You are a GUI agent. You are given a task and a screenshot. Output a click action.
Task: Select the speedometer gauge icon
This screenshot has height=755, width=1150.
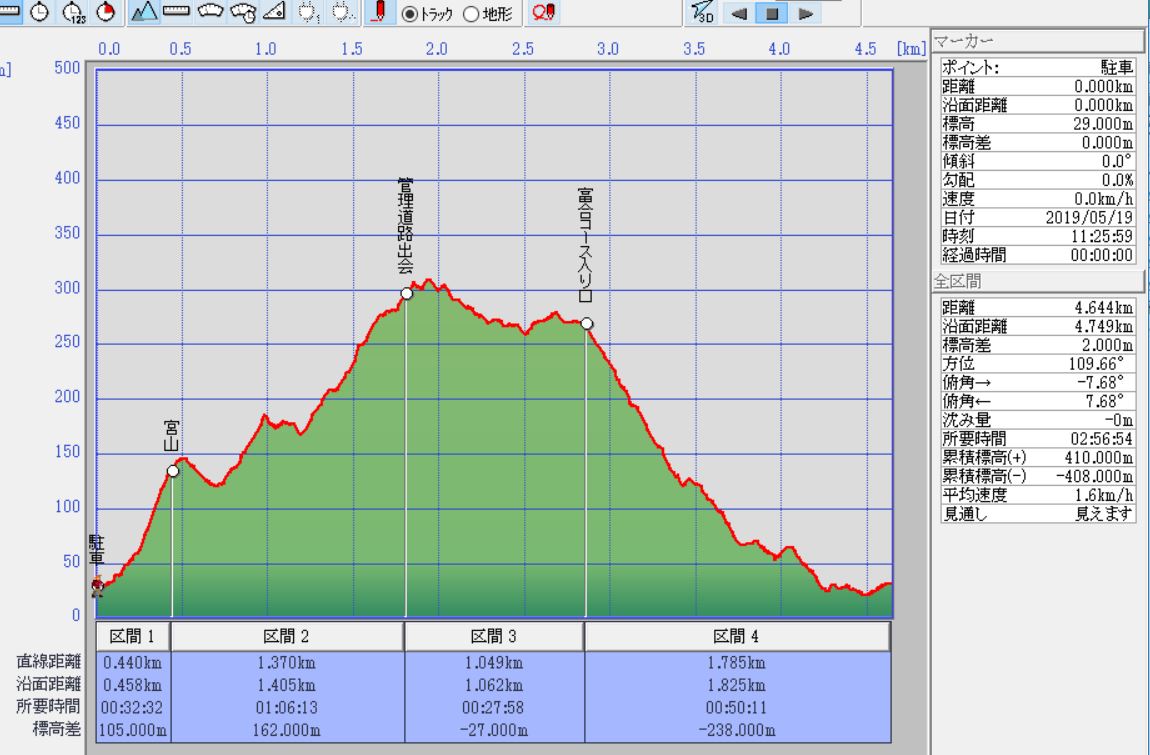pos(210,12)
